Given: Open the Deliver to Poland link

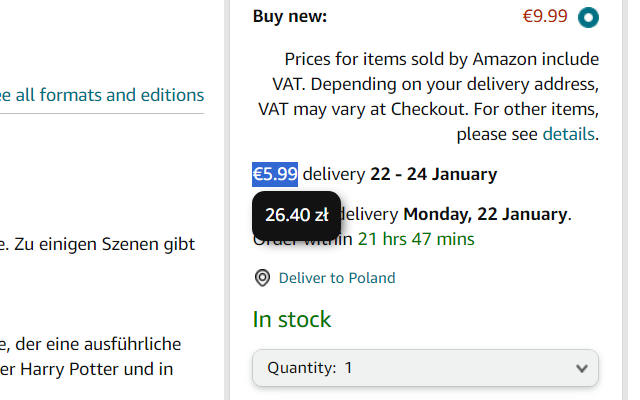Looking at the screenshot, I should tap(337, 278).
